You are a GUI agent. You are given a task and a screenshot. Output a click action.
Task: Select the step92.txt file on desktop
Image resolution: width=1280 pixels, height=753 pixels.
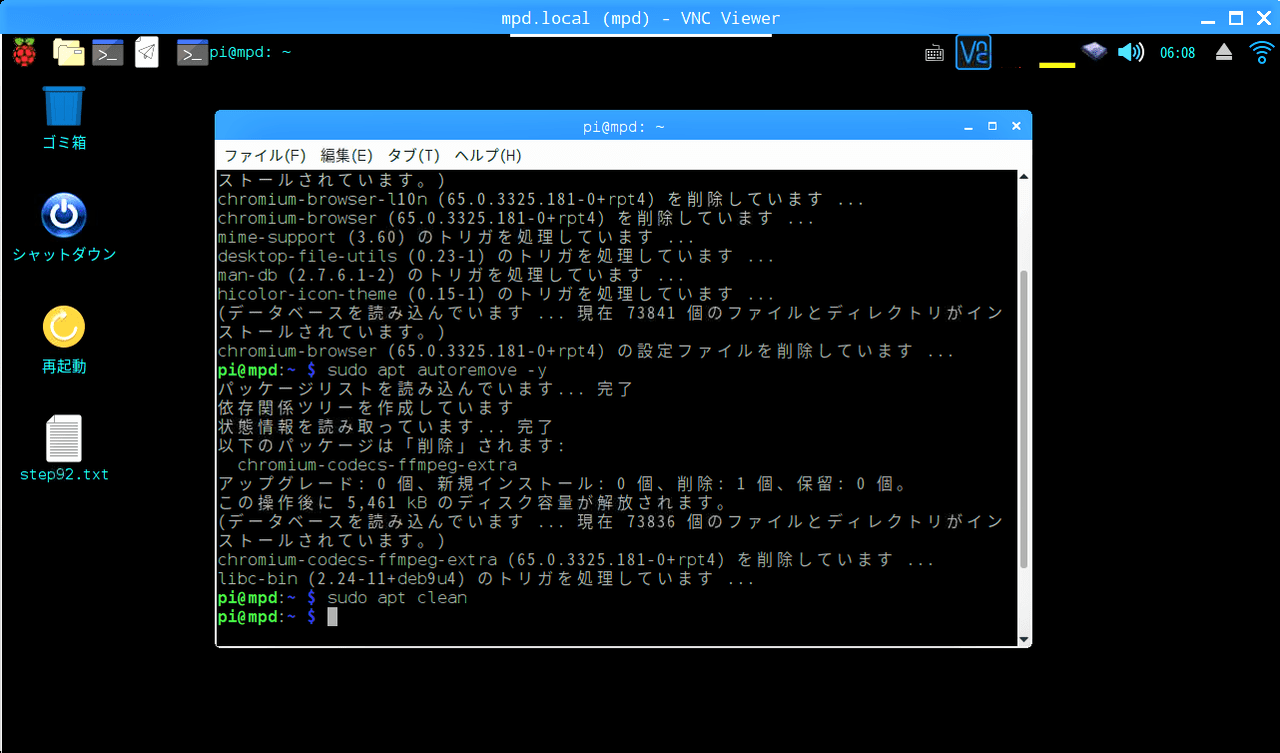pos(64,439)
